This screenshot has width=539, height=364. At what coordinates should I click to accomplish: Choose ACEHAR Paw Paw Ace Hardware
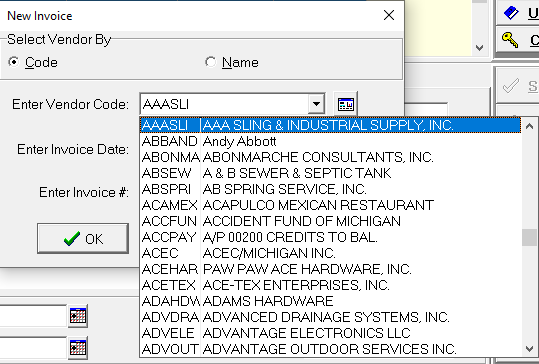coord(331,269)
